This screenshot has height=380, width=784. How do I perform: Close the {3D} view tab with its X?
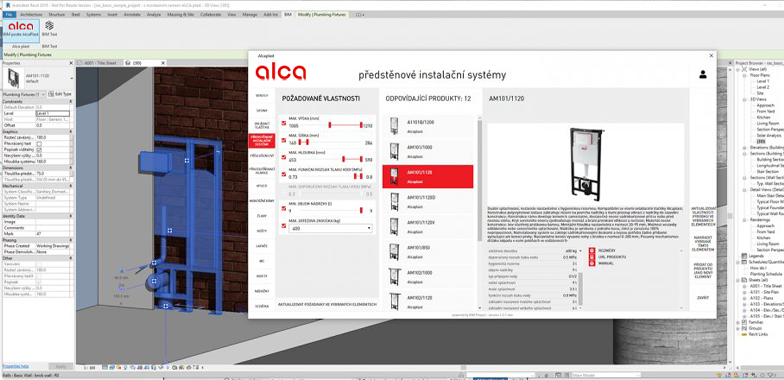click(x=164, y=63)
